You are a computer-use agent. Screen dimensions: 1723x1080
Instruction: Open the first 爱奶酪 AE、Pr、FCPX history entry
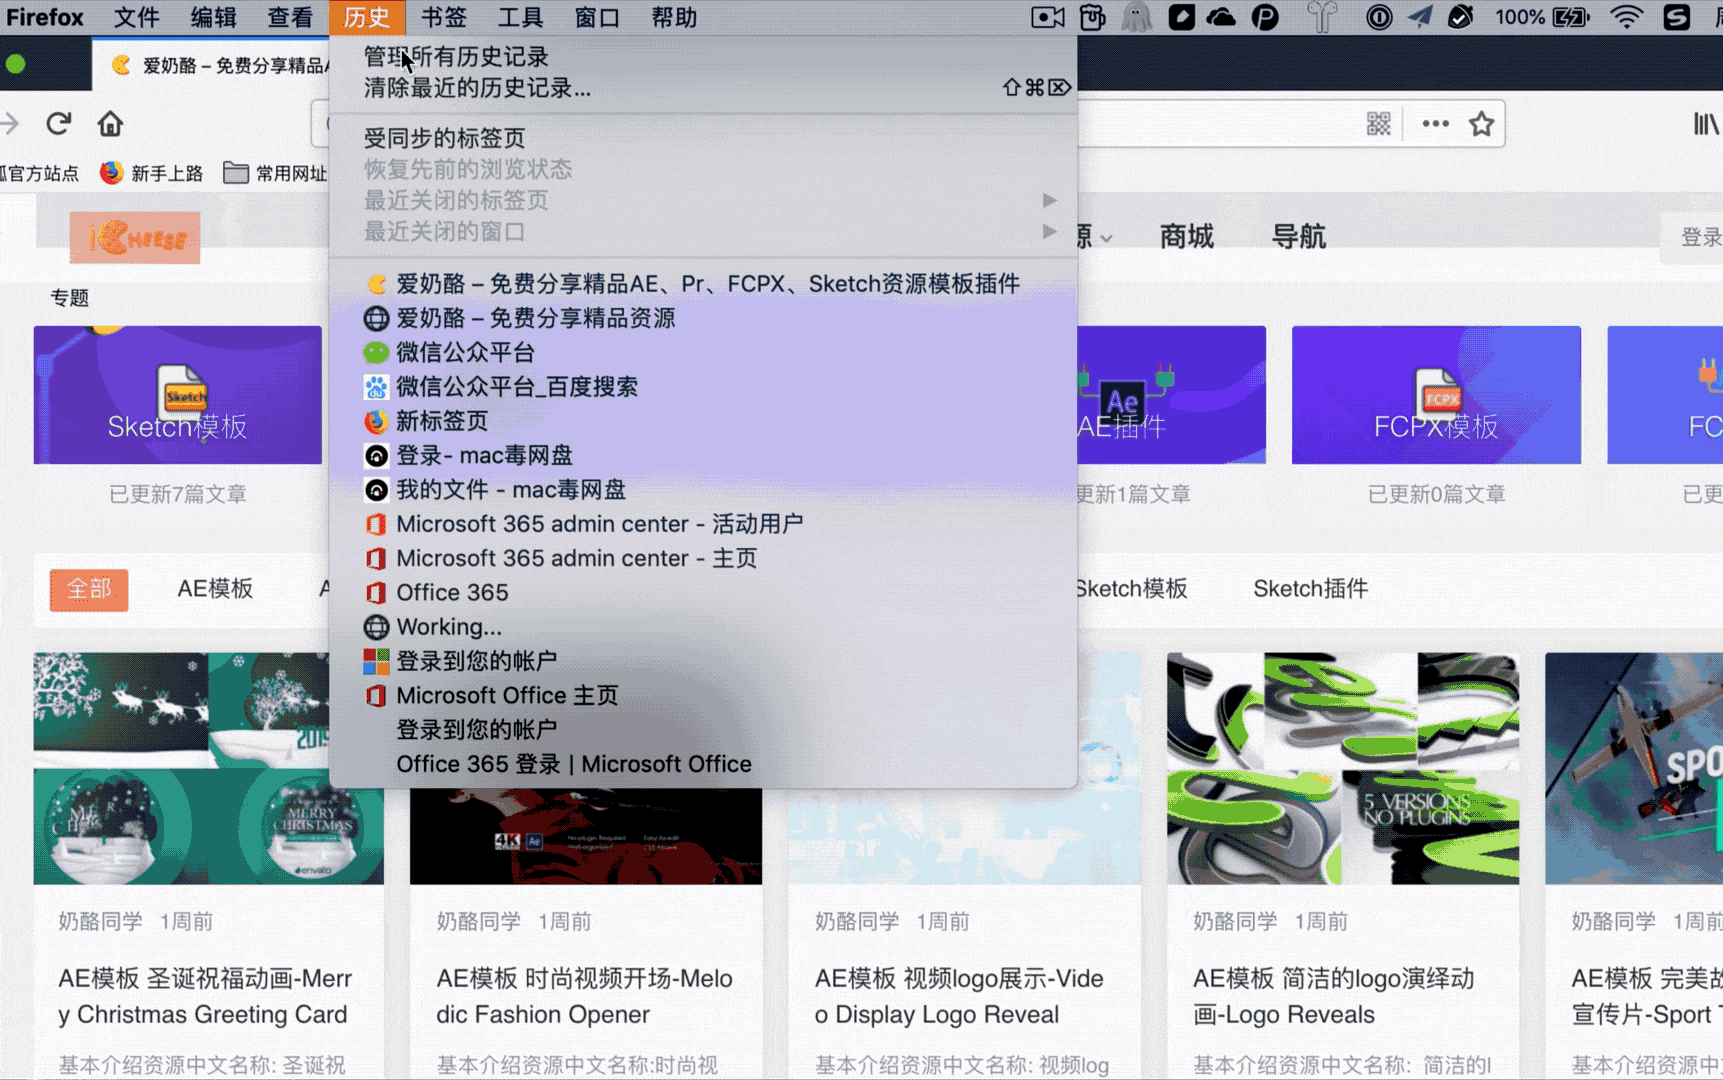coord(703,284)
